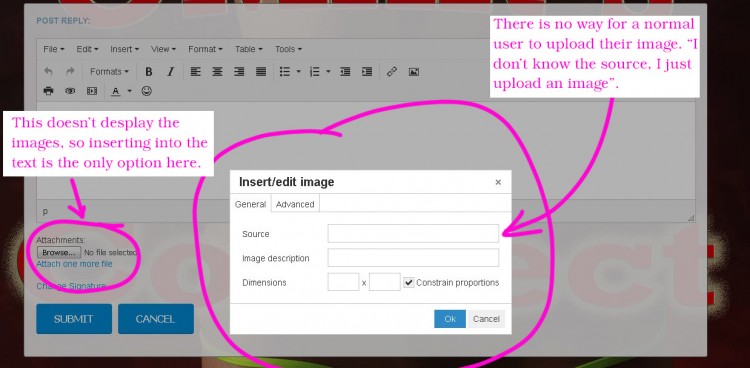750x368 pixels.
Task: Click the editor resize handle corner
Action: [690, 218]
